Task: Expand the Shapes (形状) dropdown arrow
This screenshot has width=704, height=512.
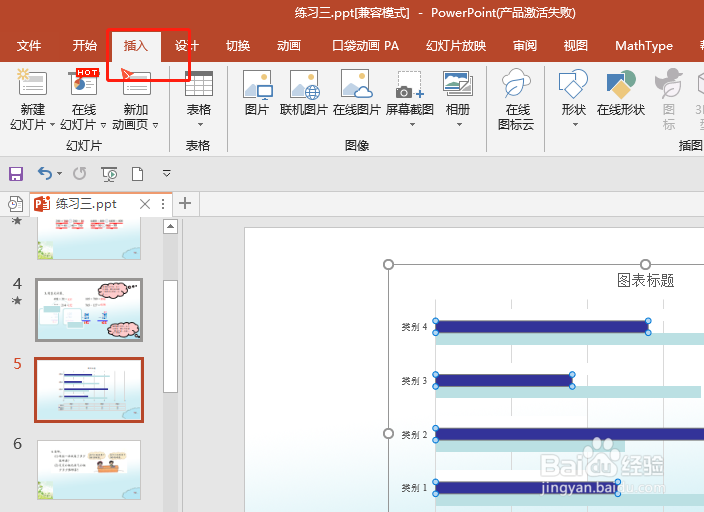Action: [x=575, y=124]
